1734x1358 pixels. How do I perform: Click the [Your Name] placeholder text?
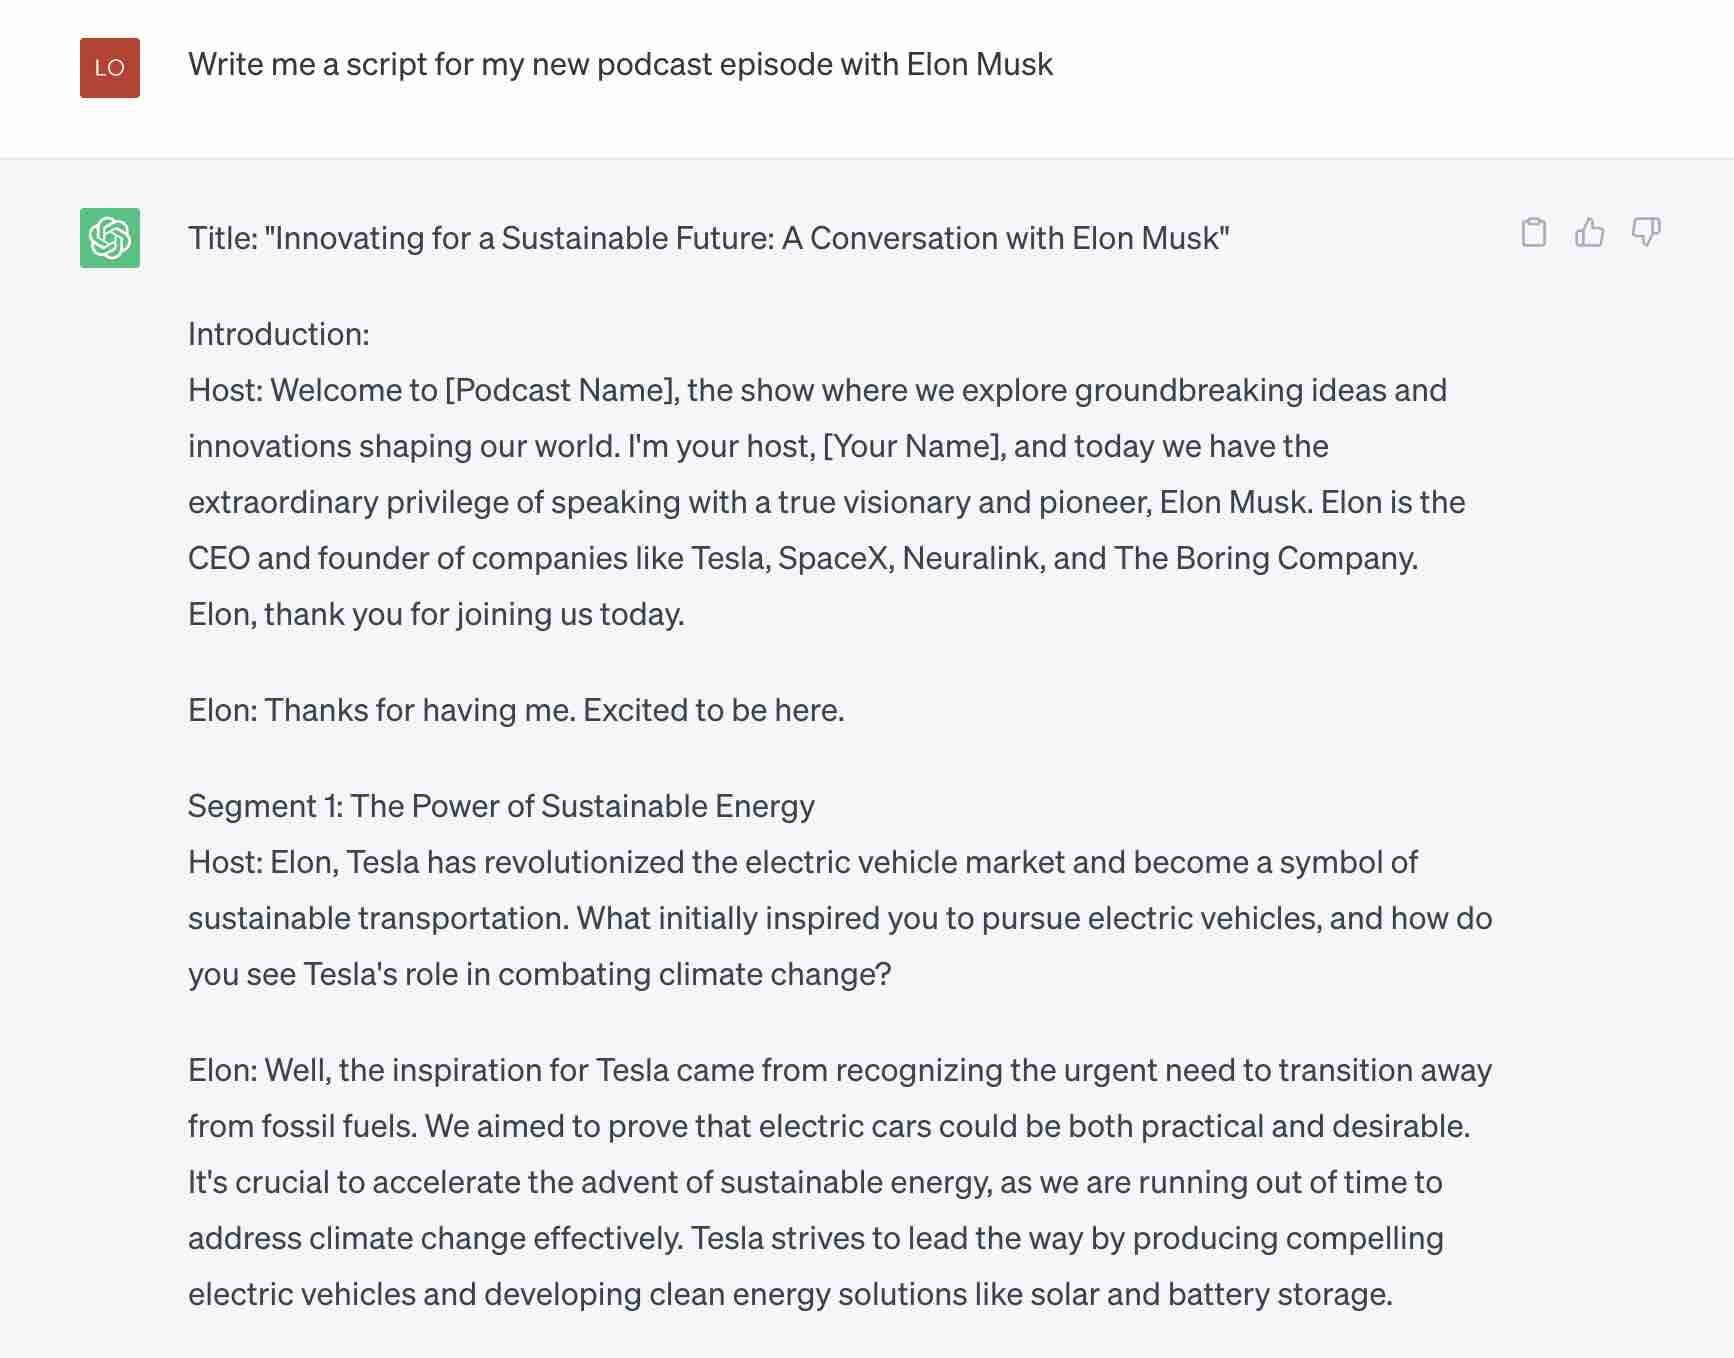pyautogui.click(x=912, y=447)
